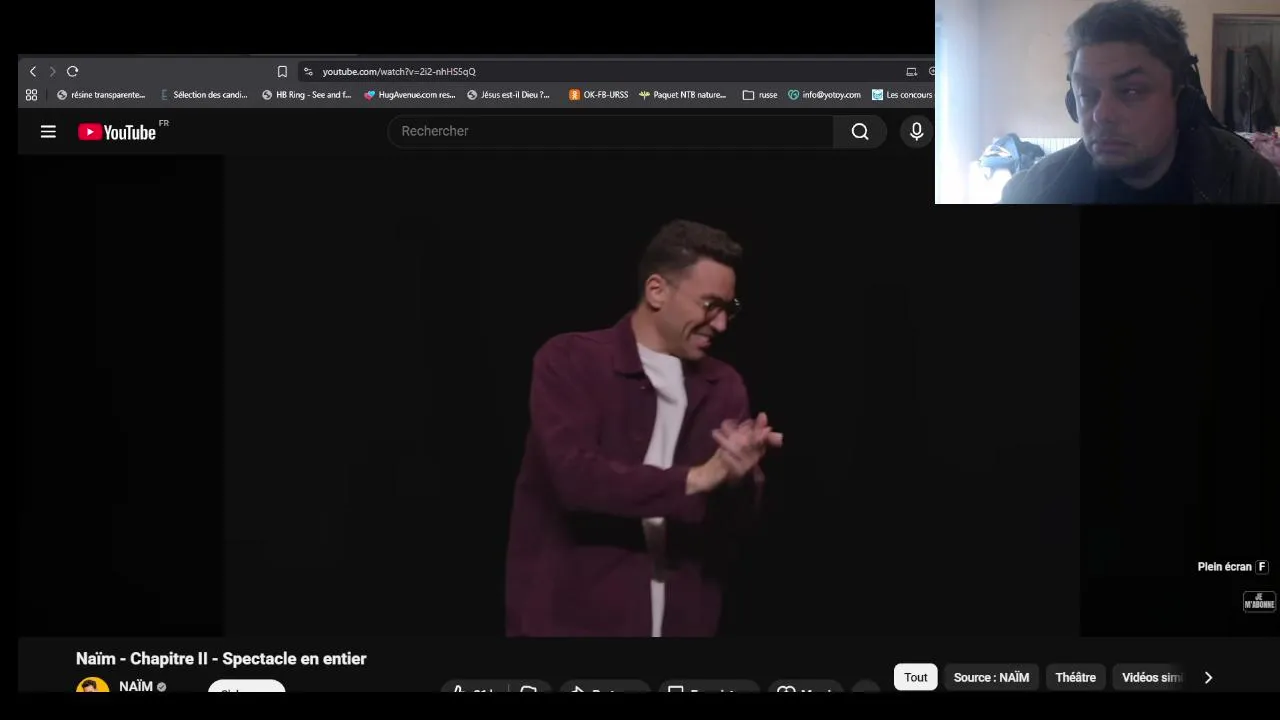1280x720 pixels.
Task: Focus the 'Rechercher' search field
Action: pyautogui.click(x=610, y=131)
